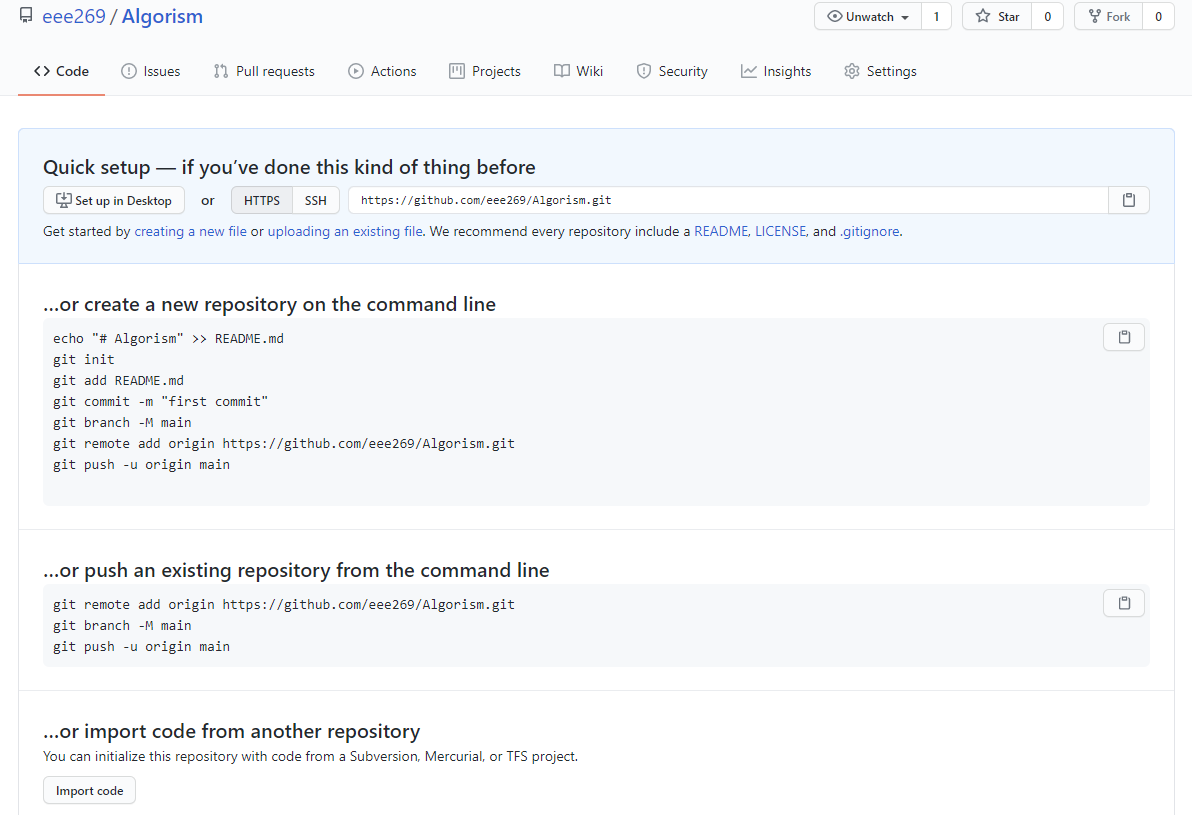Open the LICENSE recommendation link
The height and width of the screenshot is (815, 1192).
pos(781,231)
